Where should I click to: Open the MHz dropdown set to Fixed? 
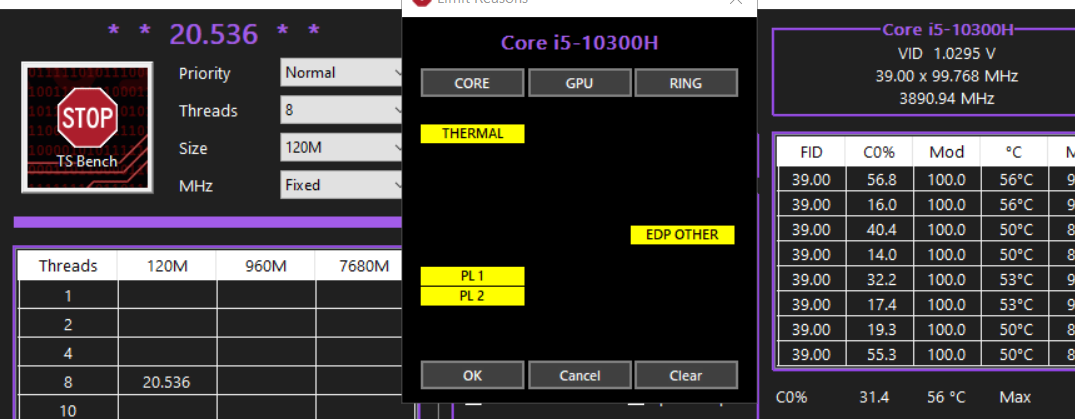341,184
